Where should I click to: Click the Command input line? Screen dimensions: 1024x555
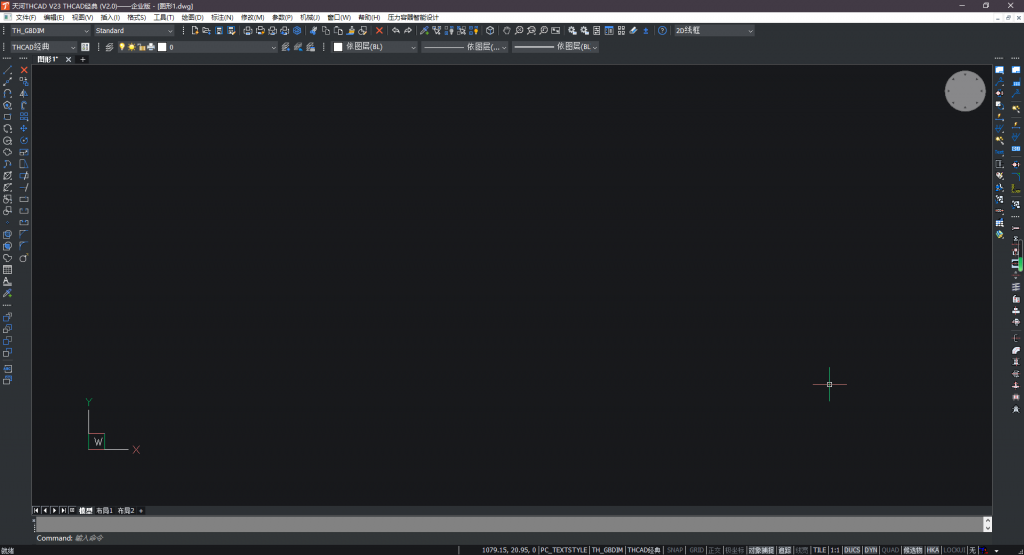tap(500, 538)
